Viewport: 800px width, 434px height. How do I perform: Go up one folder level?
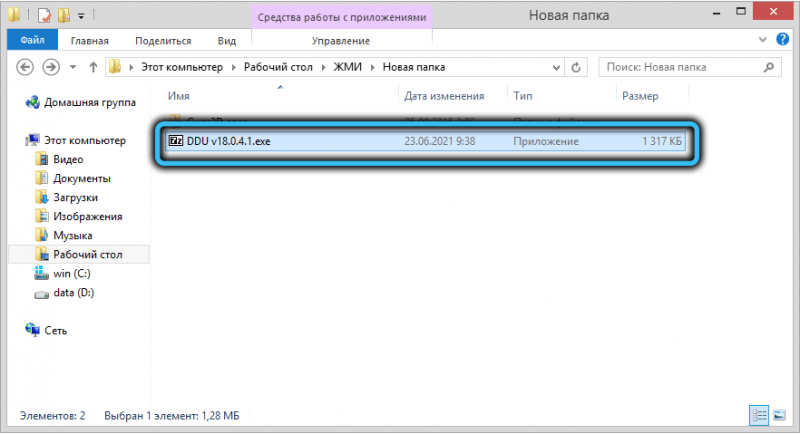click(x=93, y=67)
